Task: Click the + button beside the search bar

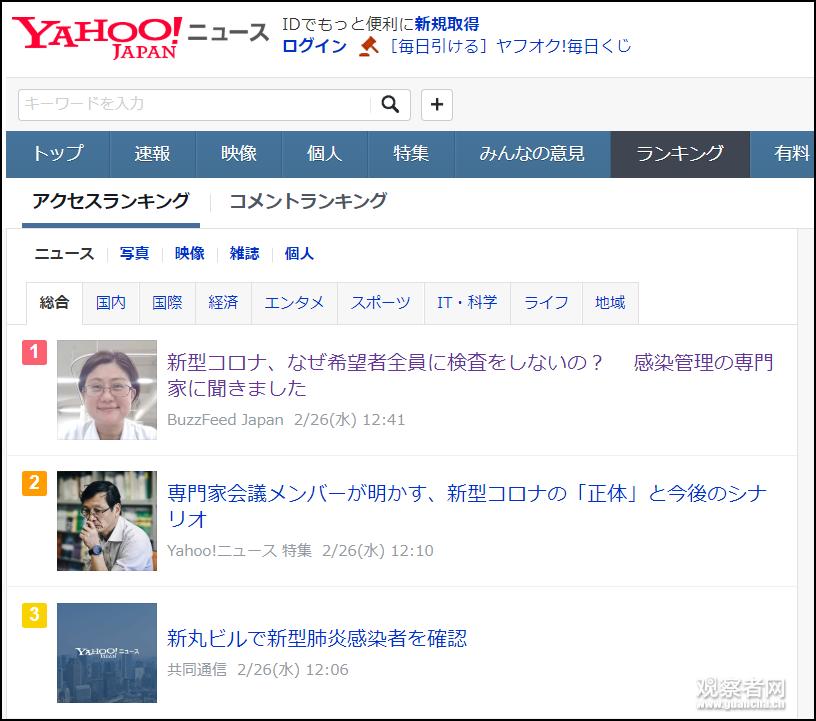Action: (x=436, y=104)
